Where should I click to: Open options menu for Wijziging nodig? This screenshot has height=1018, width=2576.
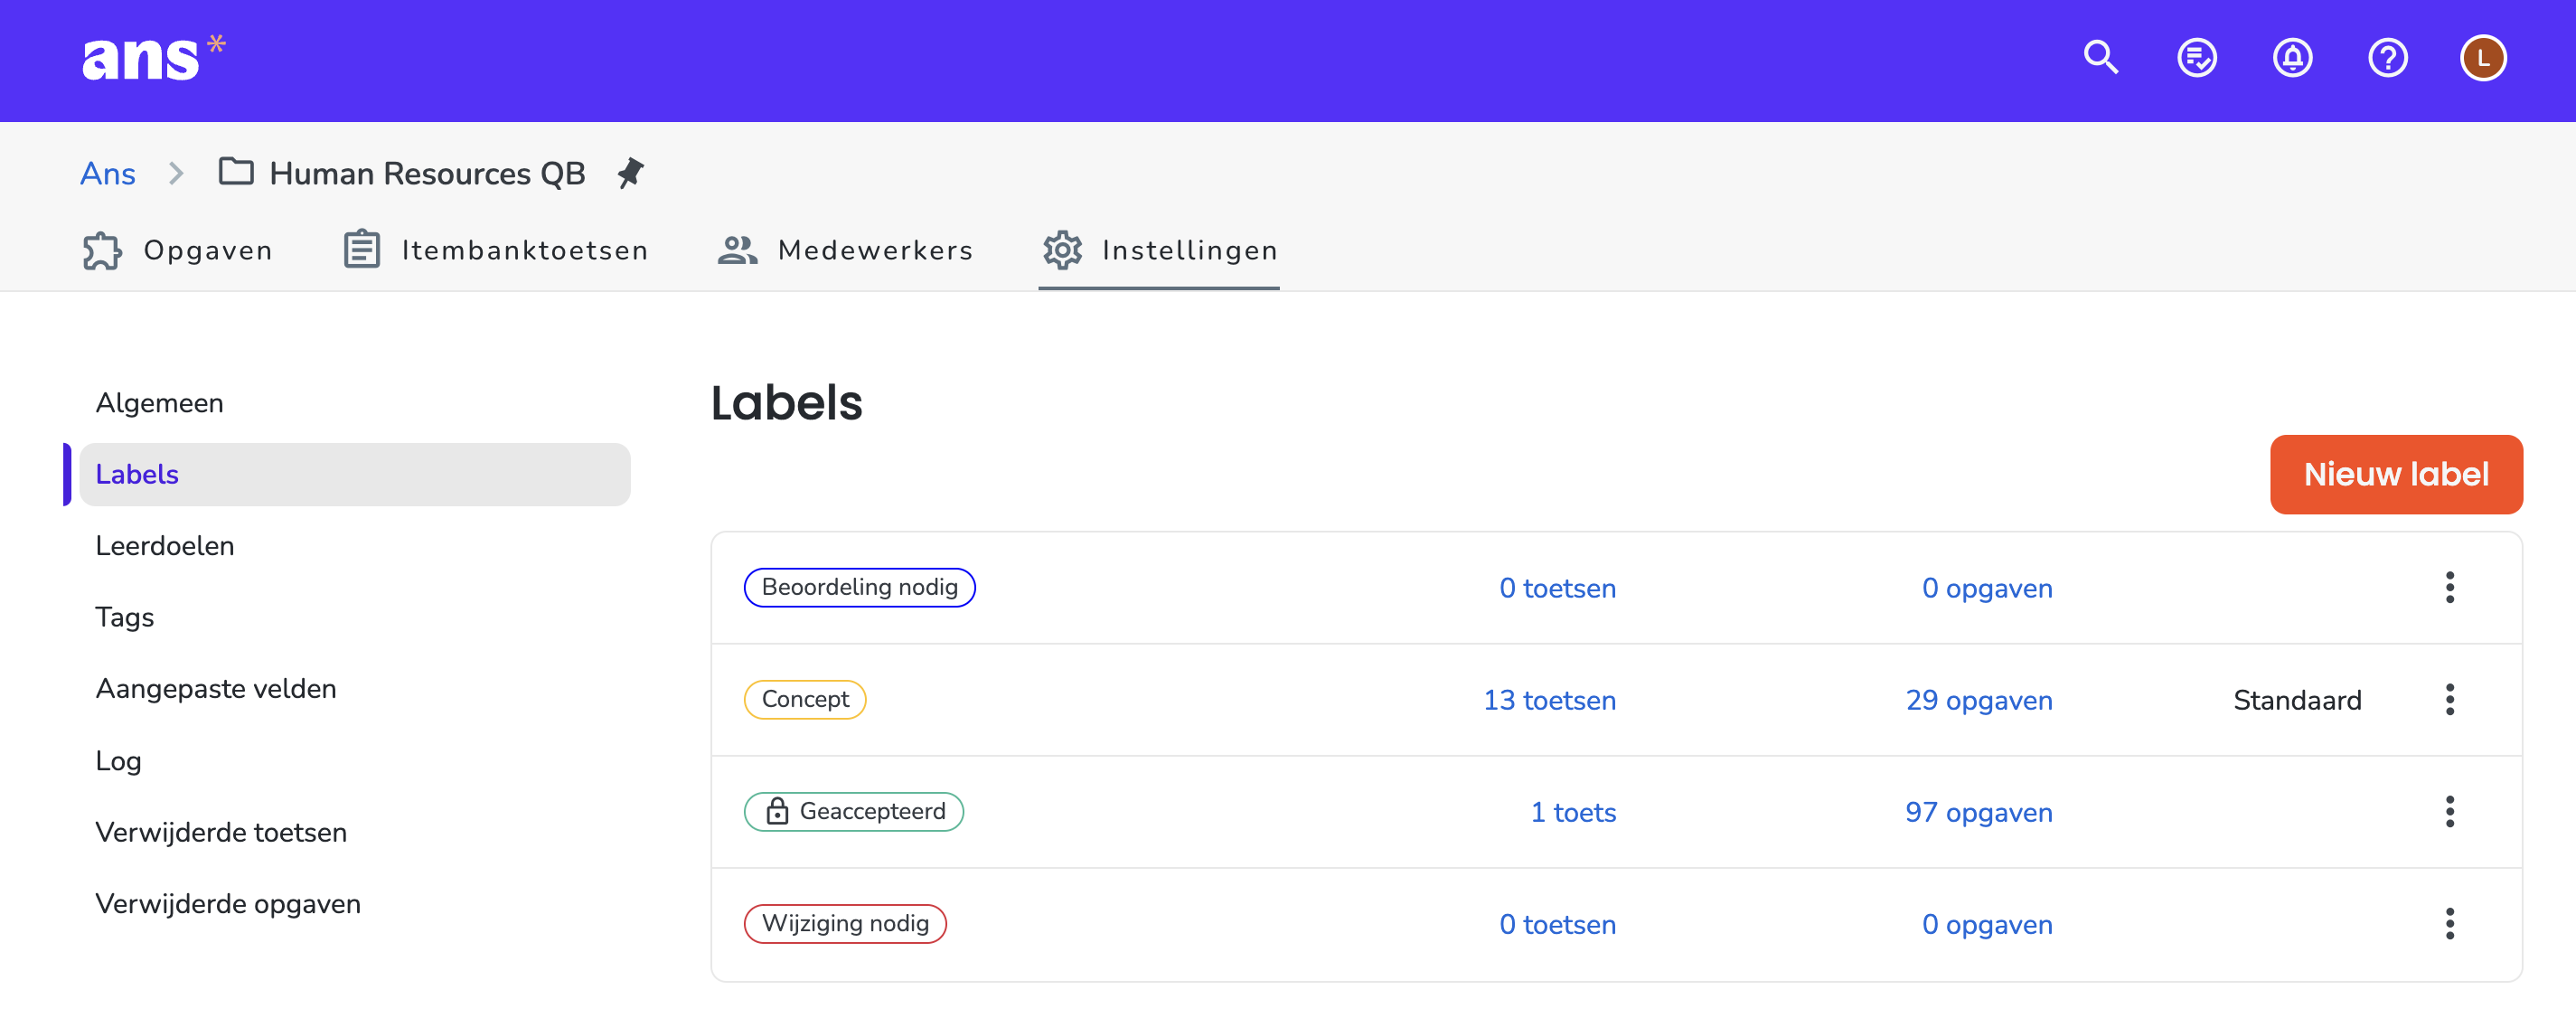click(2450, 923)
